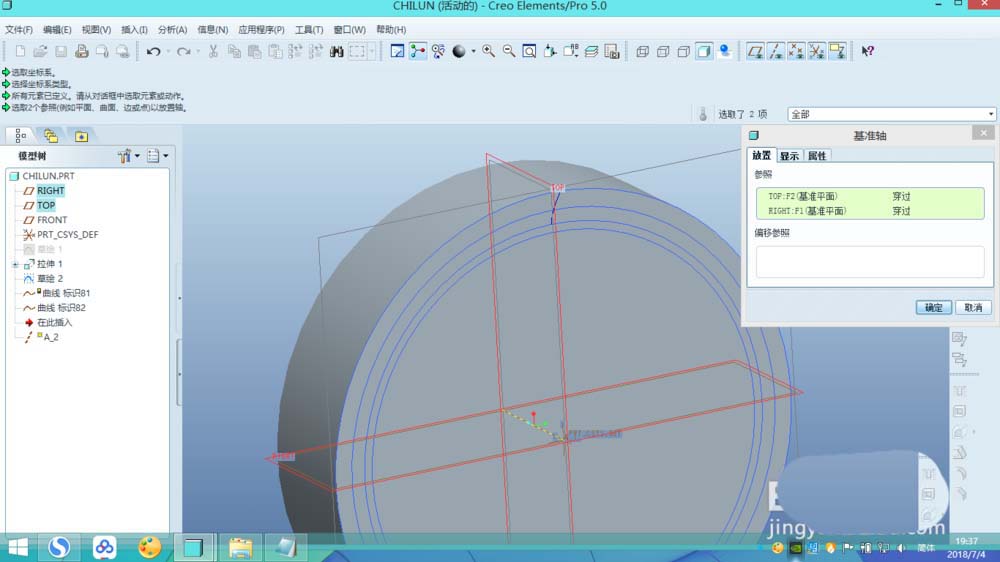Toggle coordinate system display
Image resolution: width=1000 pixels, height=562 pixels.
(816, 51)
